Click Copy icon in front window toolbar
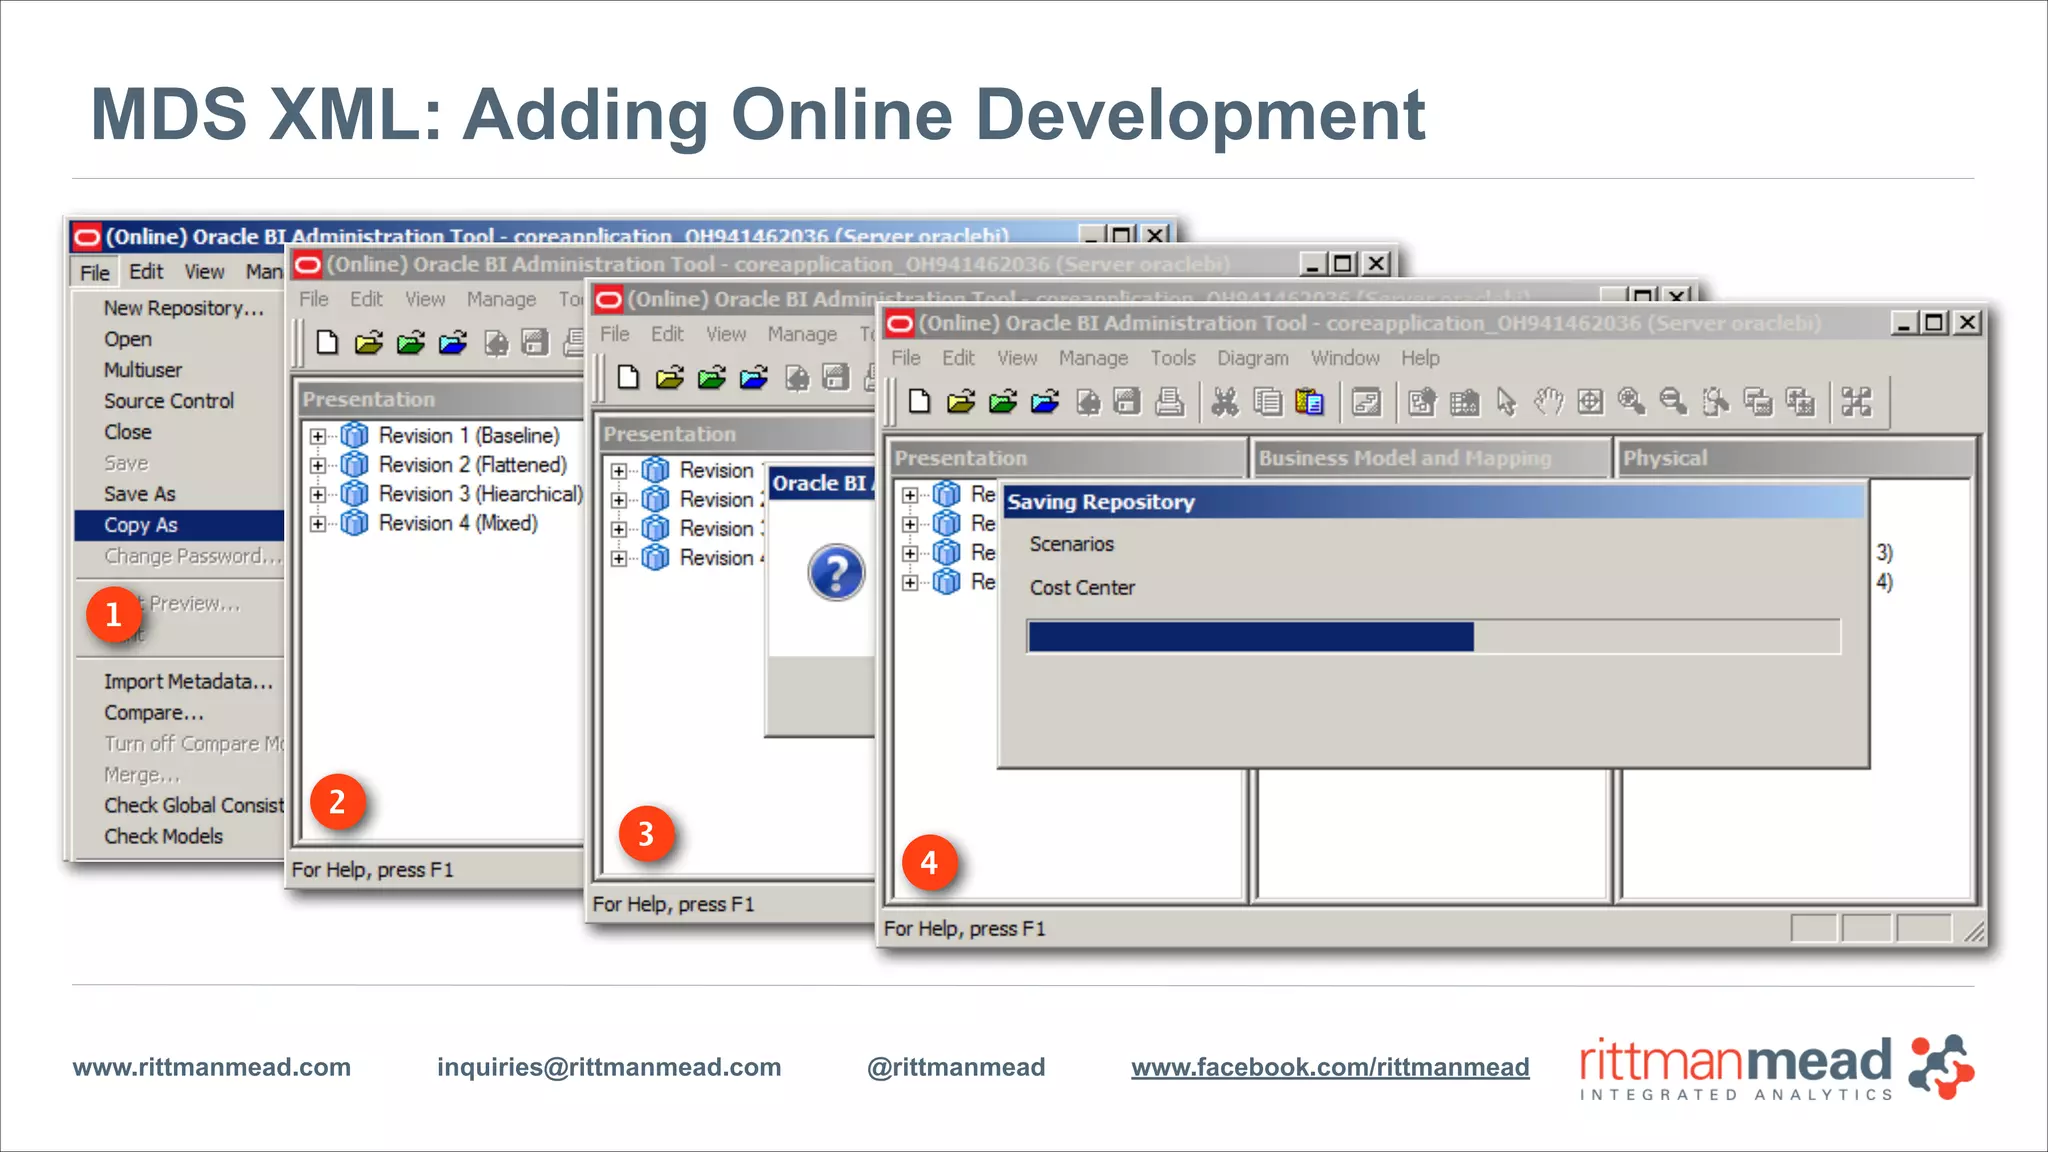The image size is (2048, 1152). coord(1267,402)
